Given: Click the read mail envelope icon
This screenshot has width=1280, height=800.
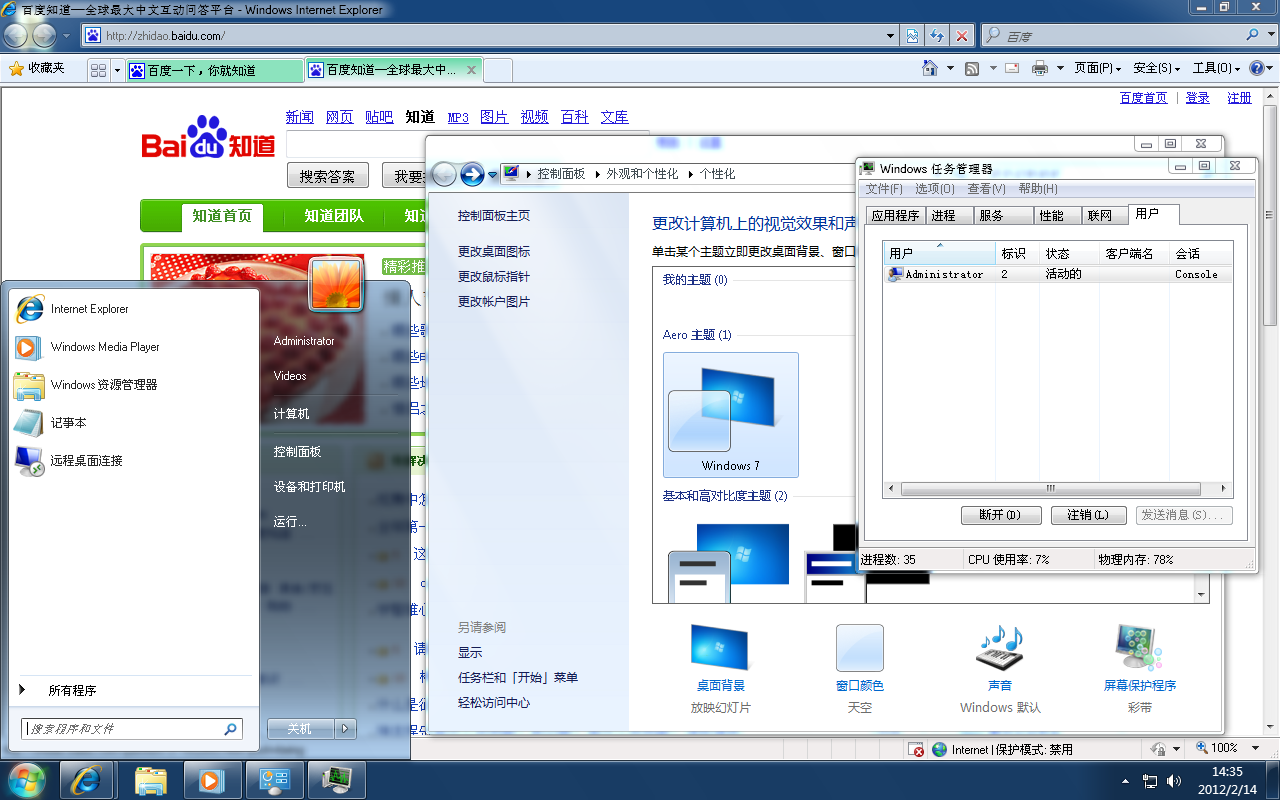Looking at the screenshot, I should 1012,68.
